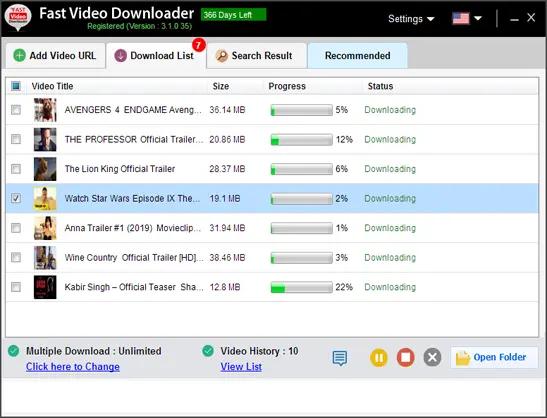The width and height of the screenshot is (547, 418).
Task: Open the blue comment log icon
Action: [339, 358]
